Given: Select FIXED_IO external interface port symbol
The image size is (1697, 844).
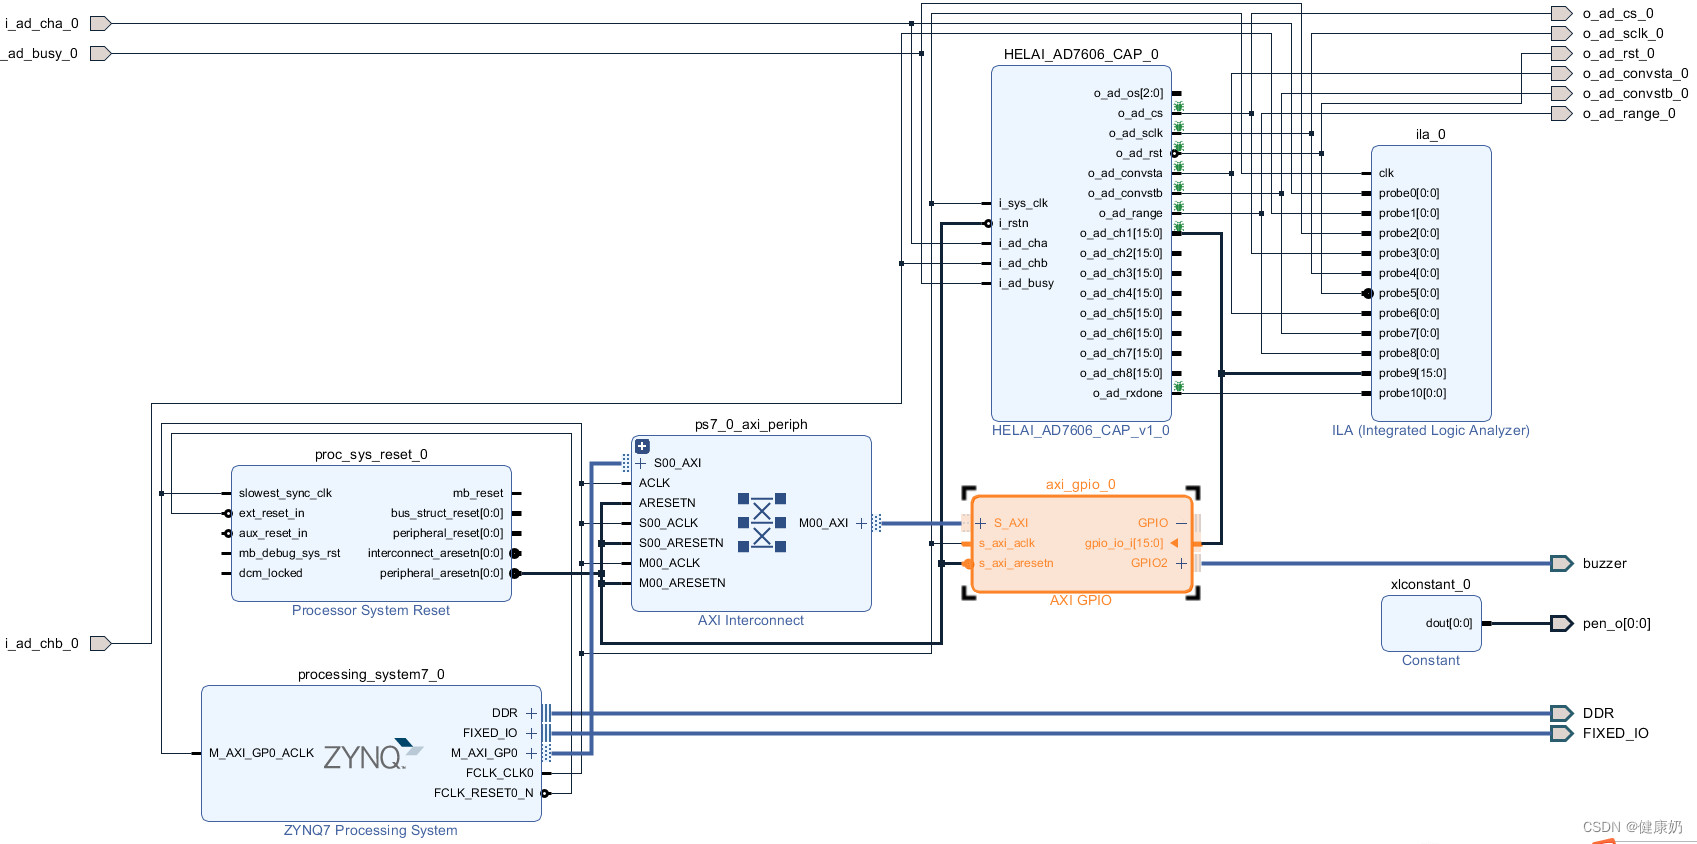Looking at the screenshot, I should point(1561,733).
